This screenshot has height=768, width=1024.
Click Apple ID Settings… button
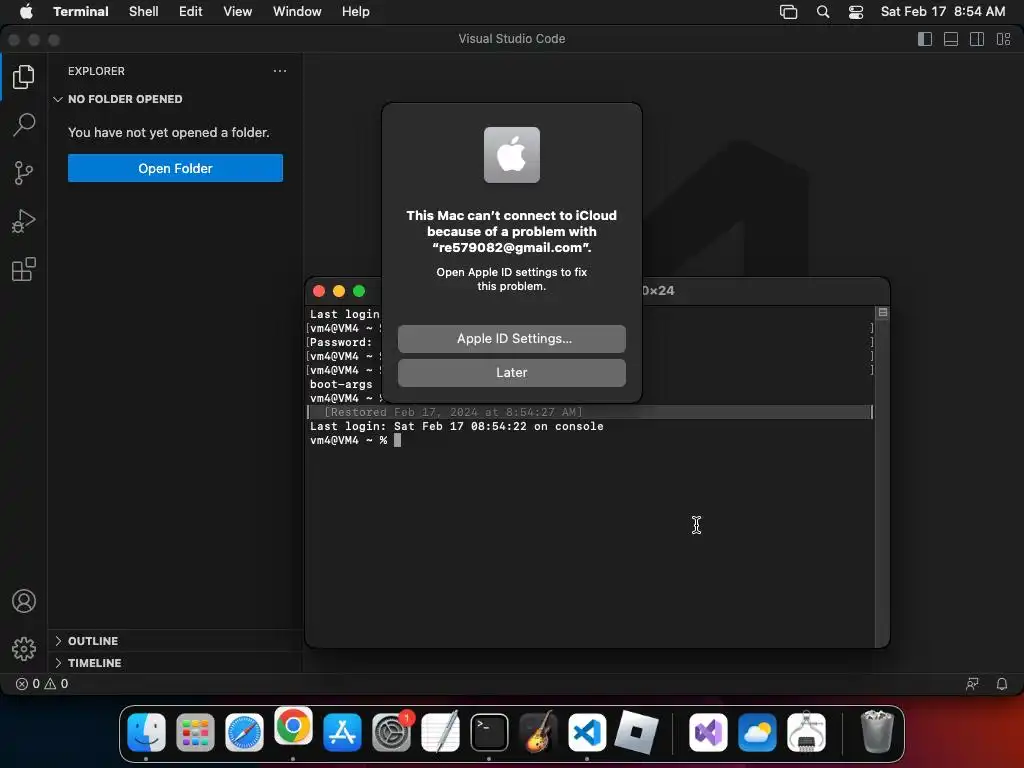click(511, 338)
